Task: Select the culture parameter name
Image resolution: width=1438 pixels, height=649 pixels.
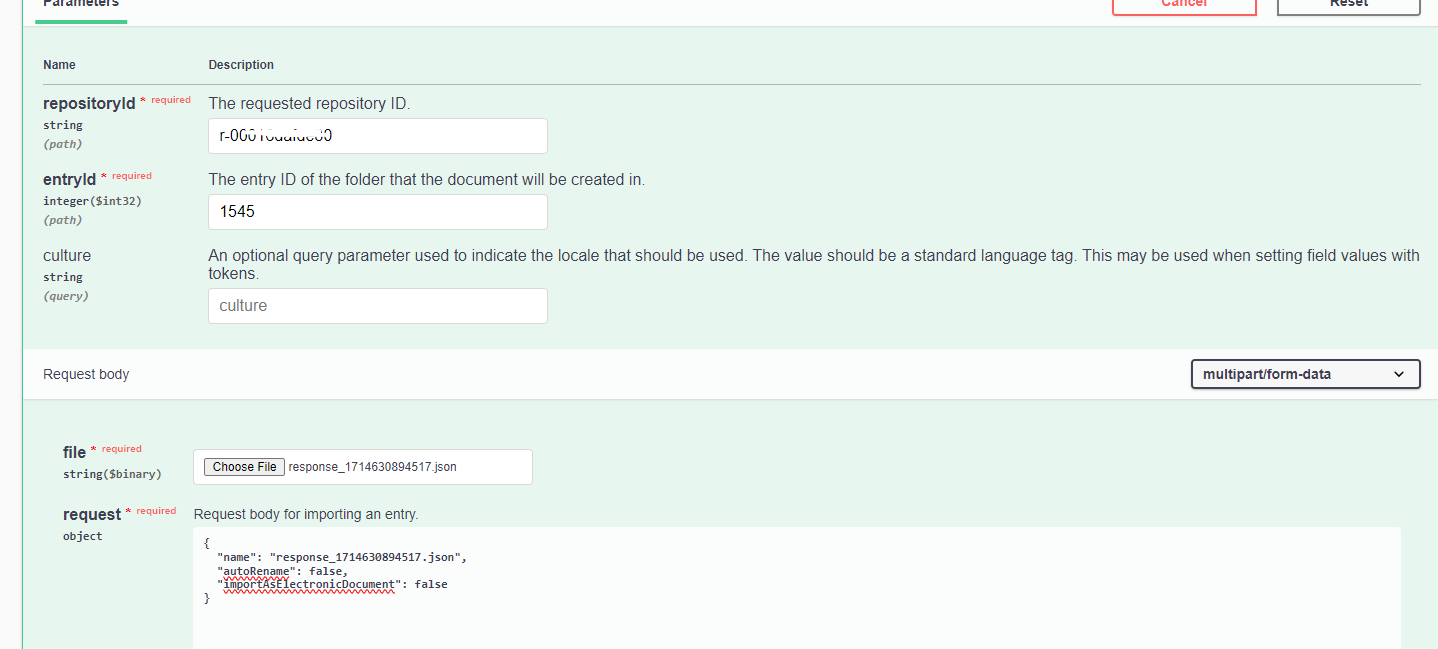Action: [x=67, y=256]
